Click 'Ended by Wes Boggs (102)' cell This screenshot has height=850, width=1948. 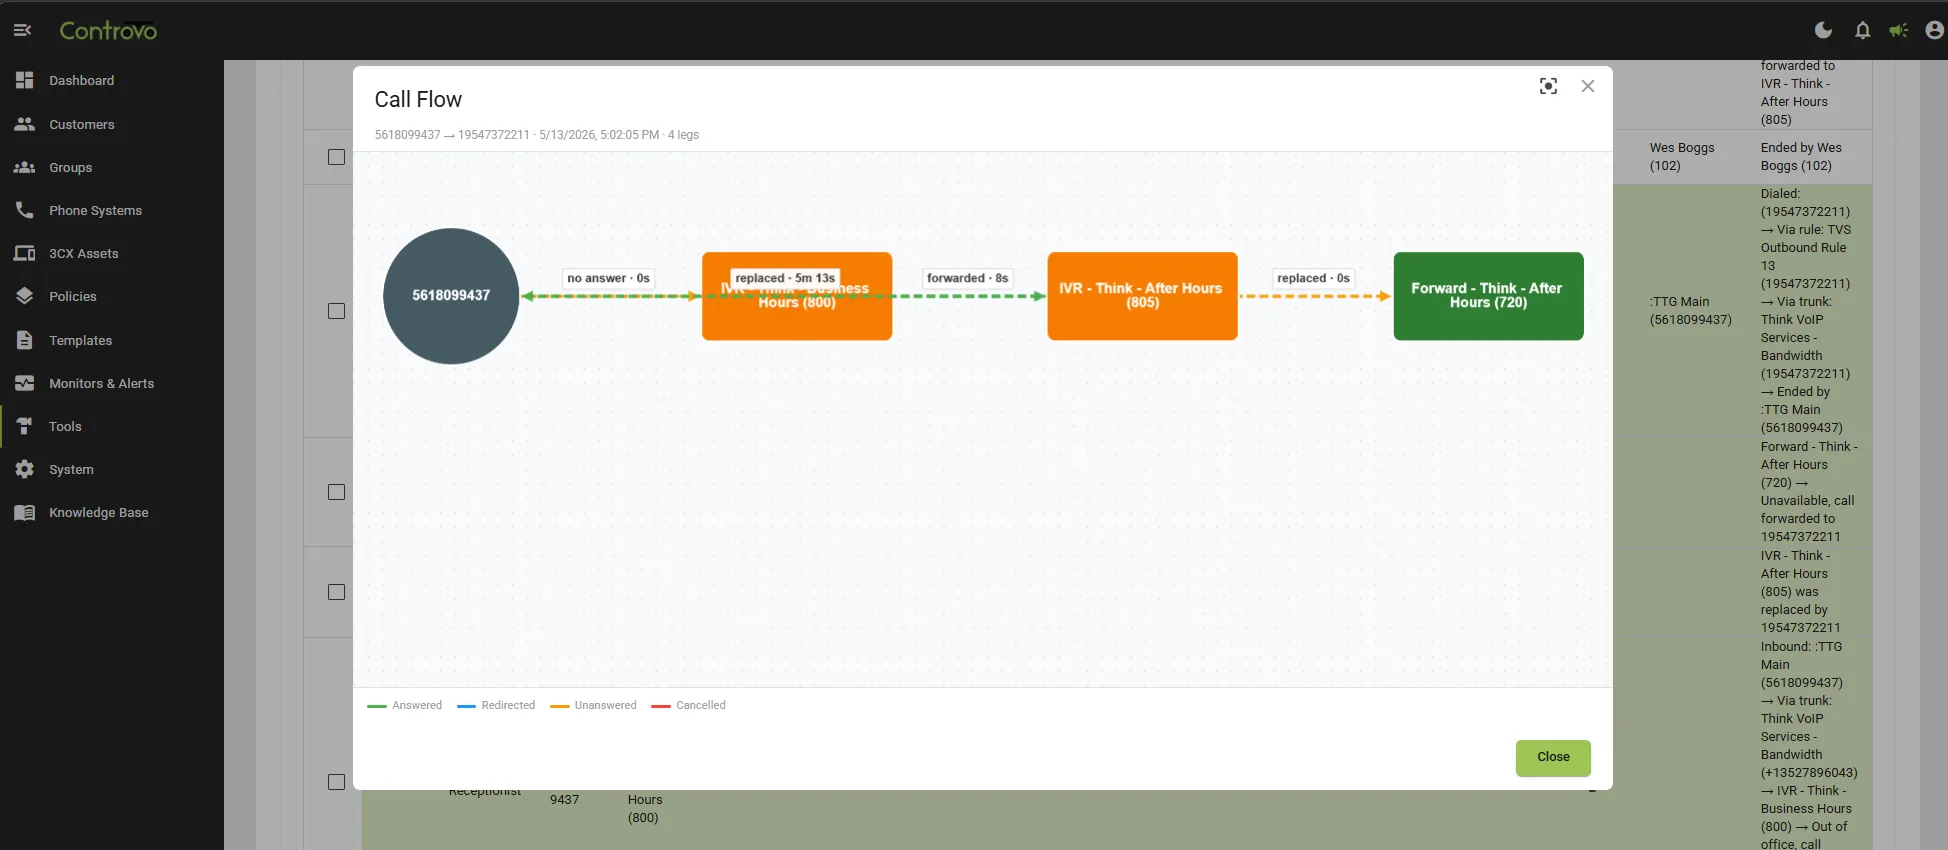click(x=1801, y=157)
